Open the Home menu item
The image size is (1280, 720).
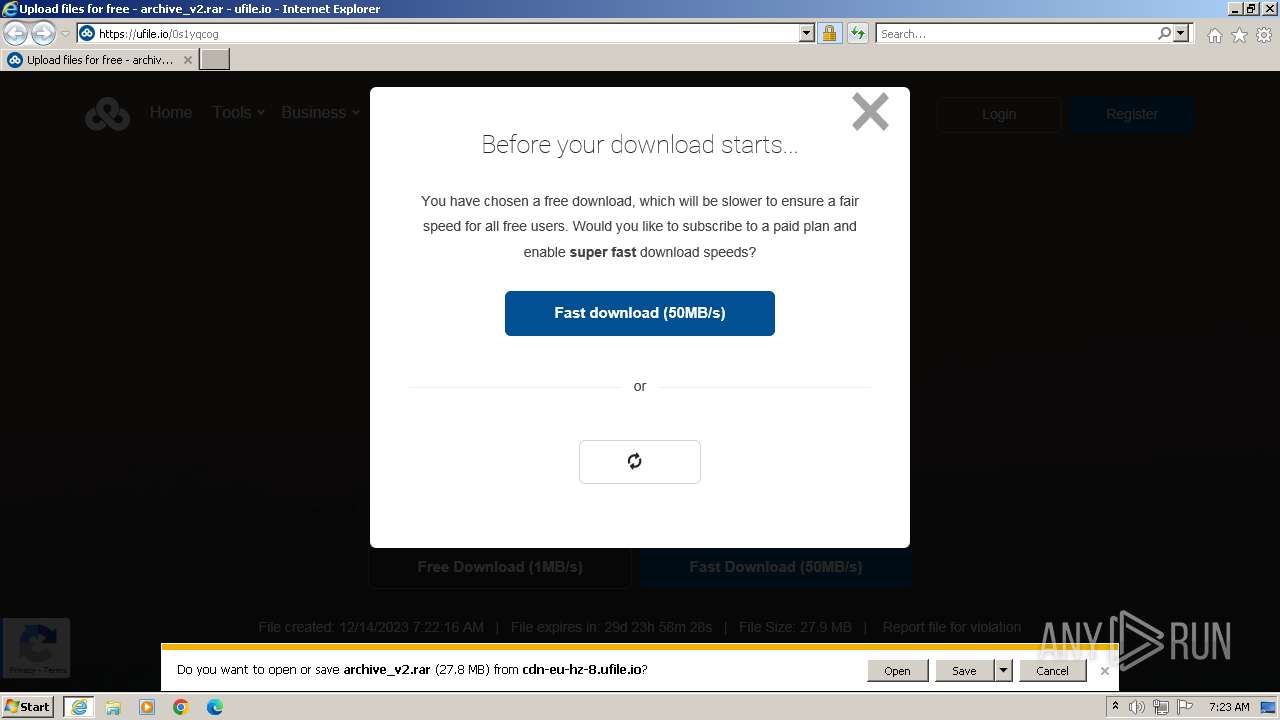click(171, 113)
